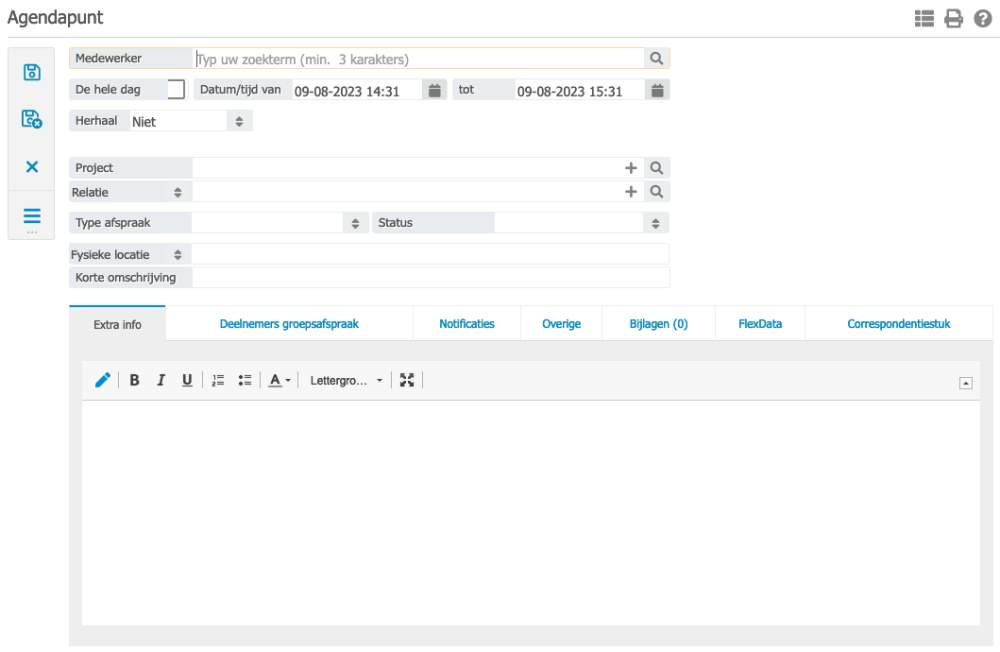Search projects with magnifier icon
Image resolution: width=1000 pixels, height=652 pixels.
coord(656,168)
